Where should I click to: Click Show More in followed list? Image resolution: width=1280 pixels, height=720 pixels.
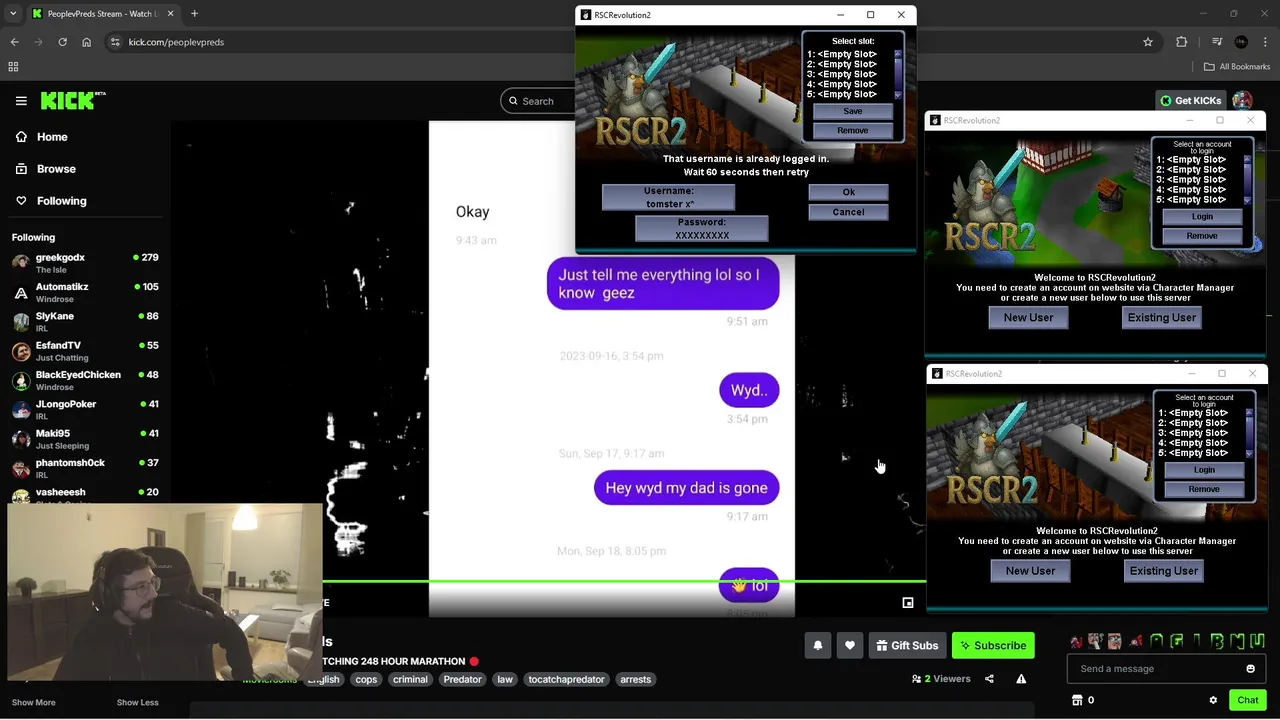point(33,702)
